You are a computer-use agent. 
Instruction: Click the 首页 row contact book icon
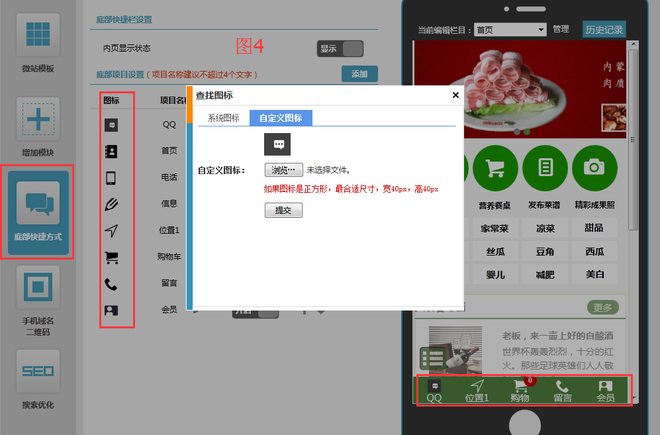pyautogui.click(x=111, y=152)
